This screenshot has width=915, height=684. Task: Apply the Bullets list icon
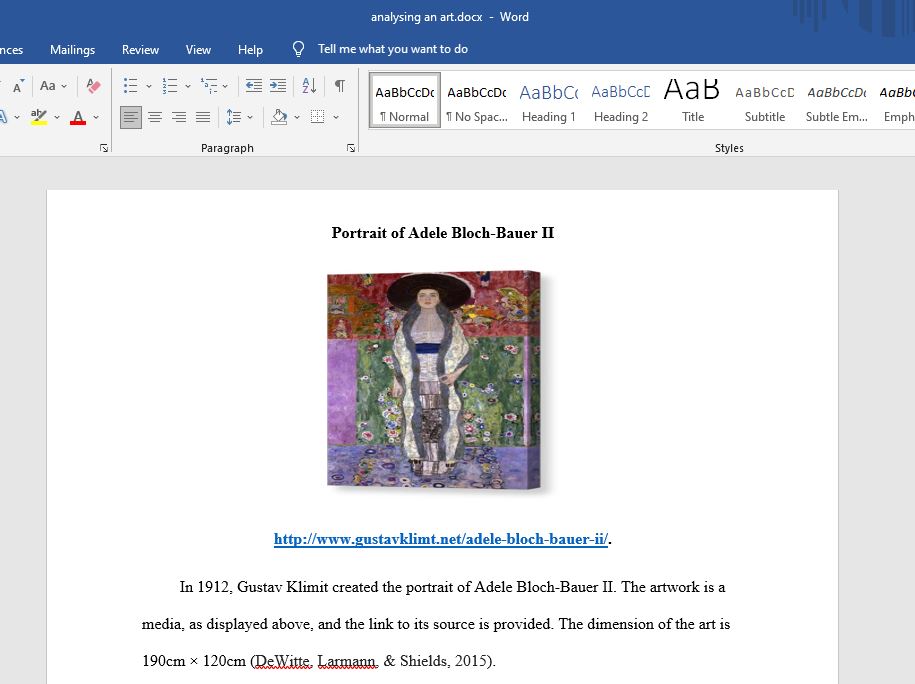[131, 86]
